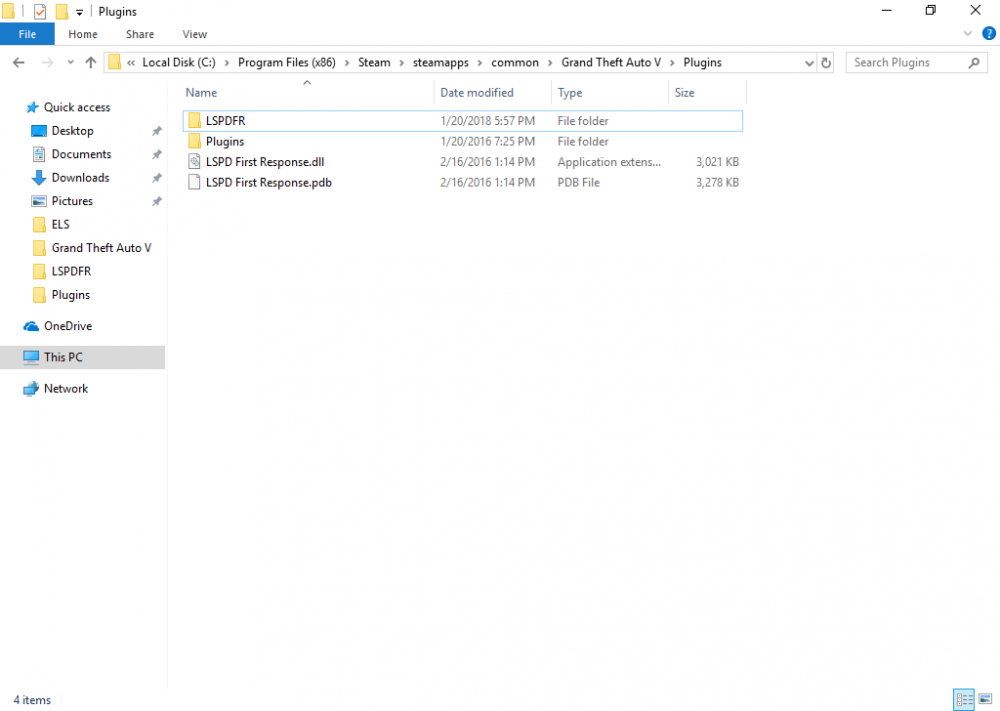Click the pin icon beside Desktop

[157, 131]
